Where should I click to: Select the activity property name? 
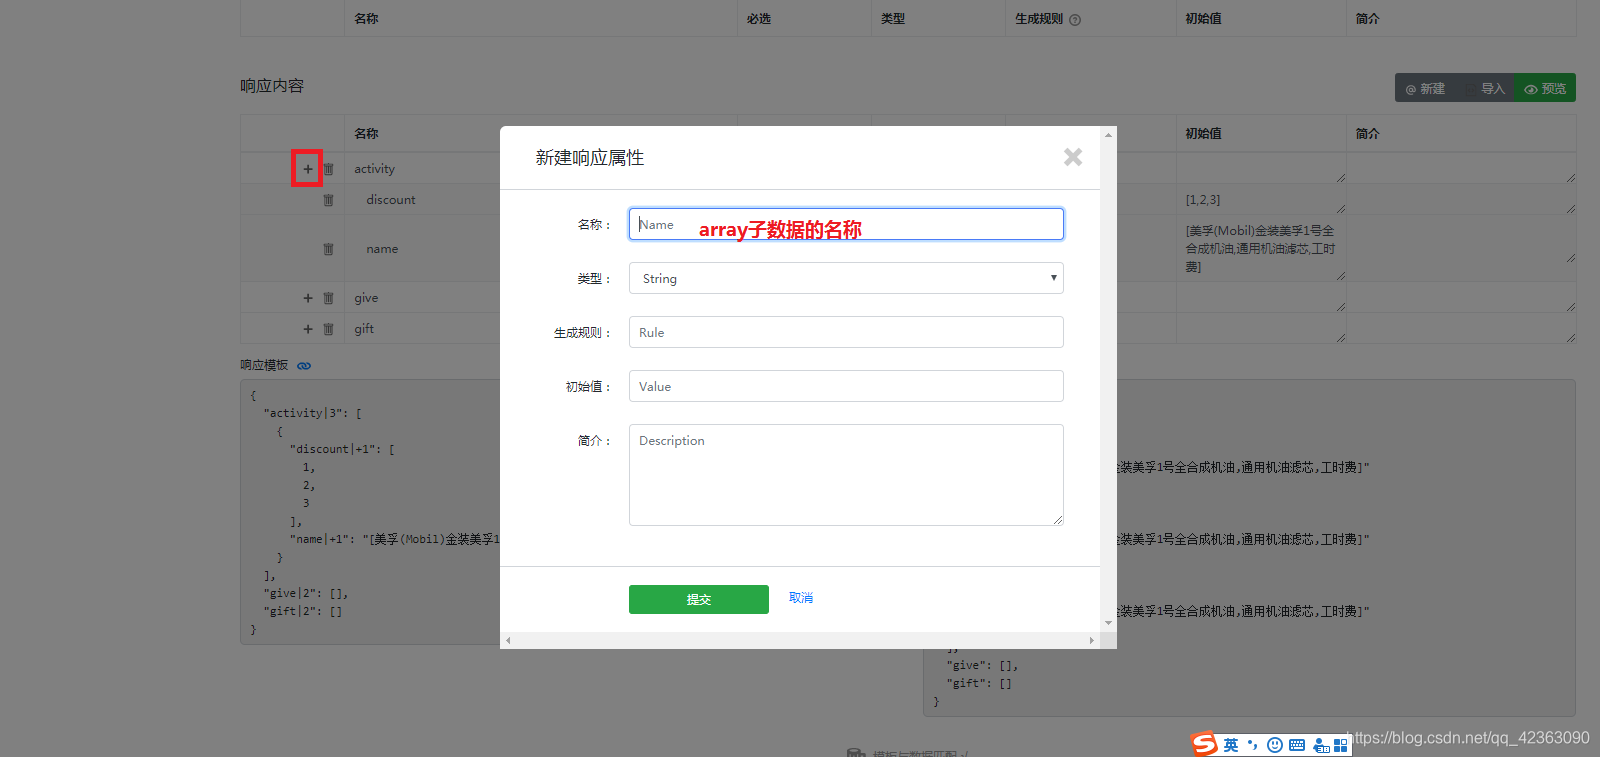374,169
